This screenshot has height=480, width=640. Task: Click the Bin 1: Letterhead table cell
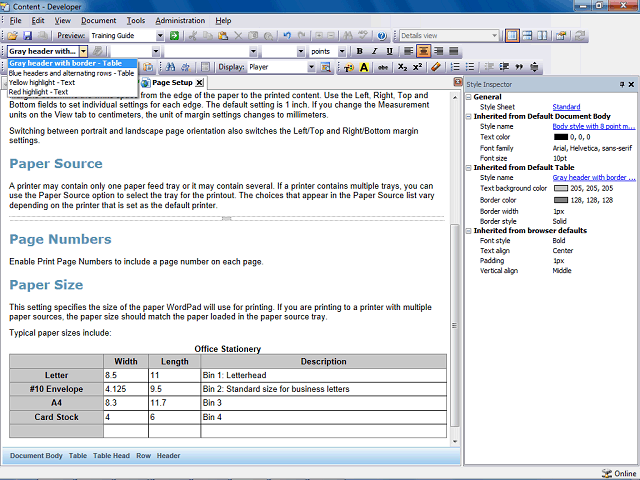tap(323, 376)
